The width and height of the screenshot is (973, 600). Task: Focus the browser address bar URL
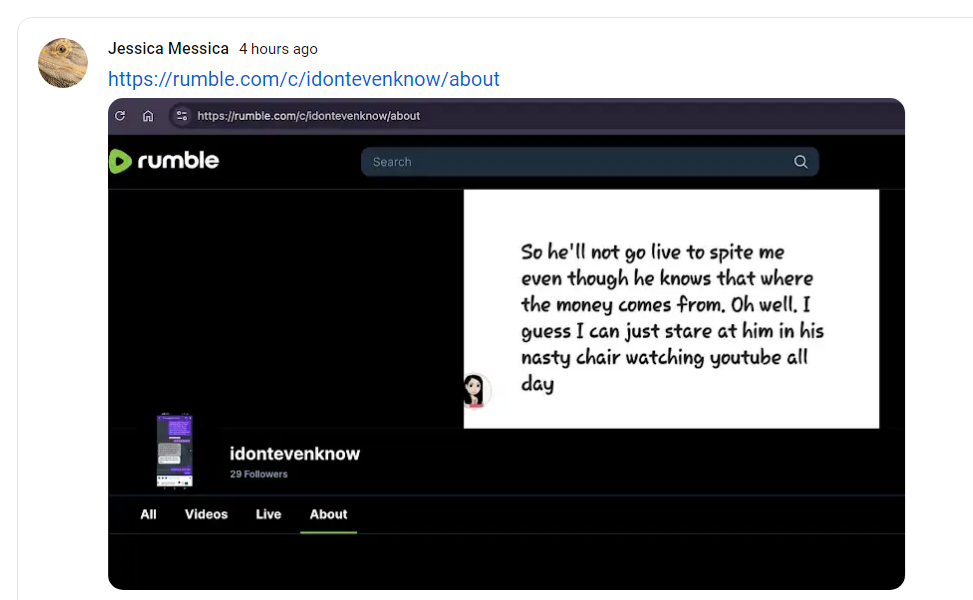tap(308, 116)
